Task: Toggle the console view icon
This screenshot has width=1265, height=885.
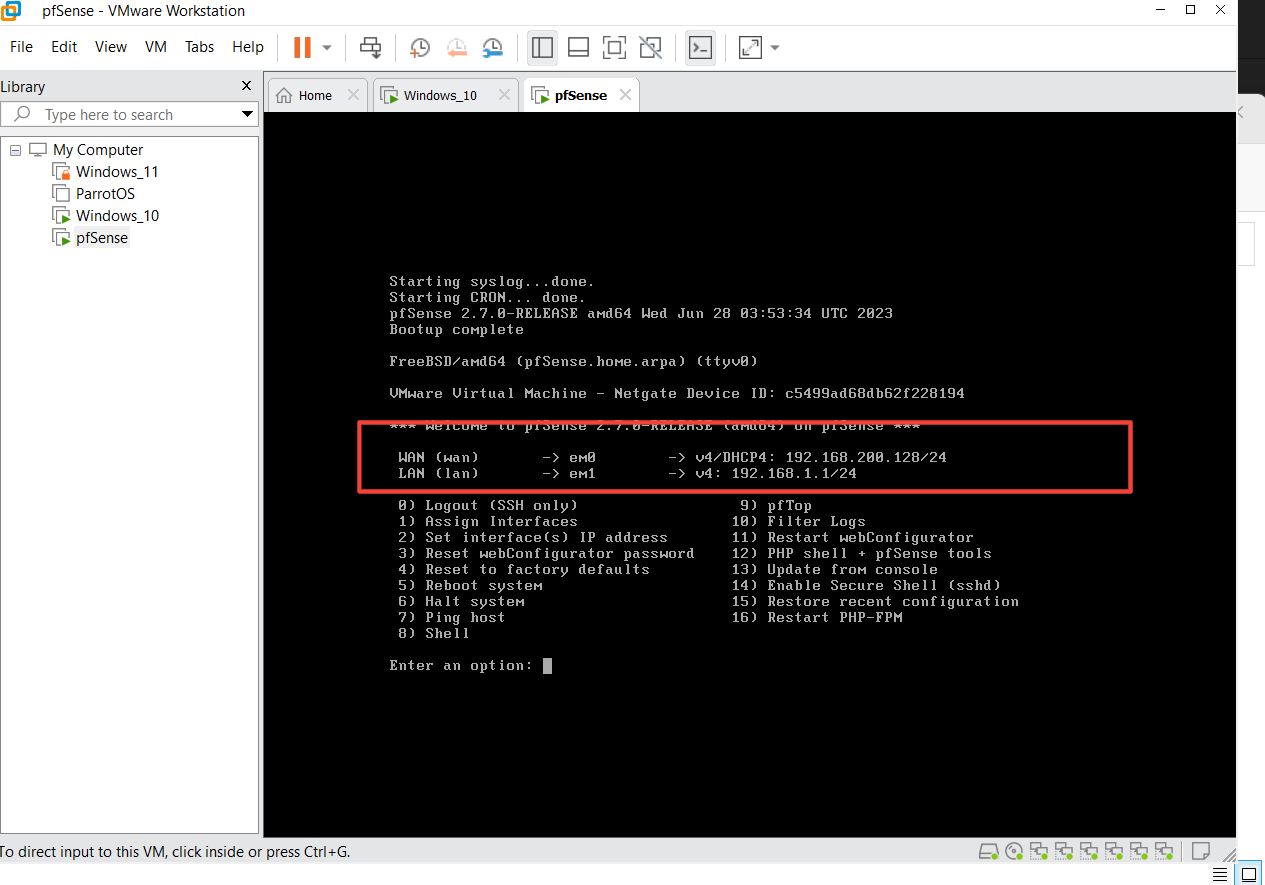Action: 700,47
